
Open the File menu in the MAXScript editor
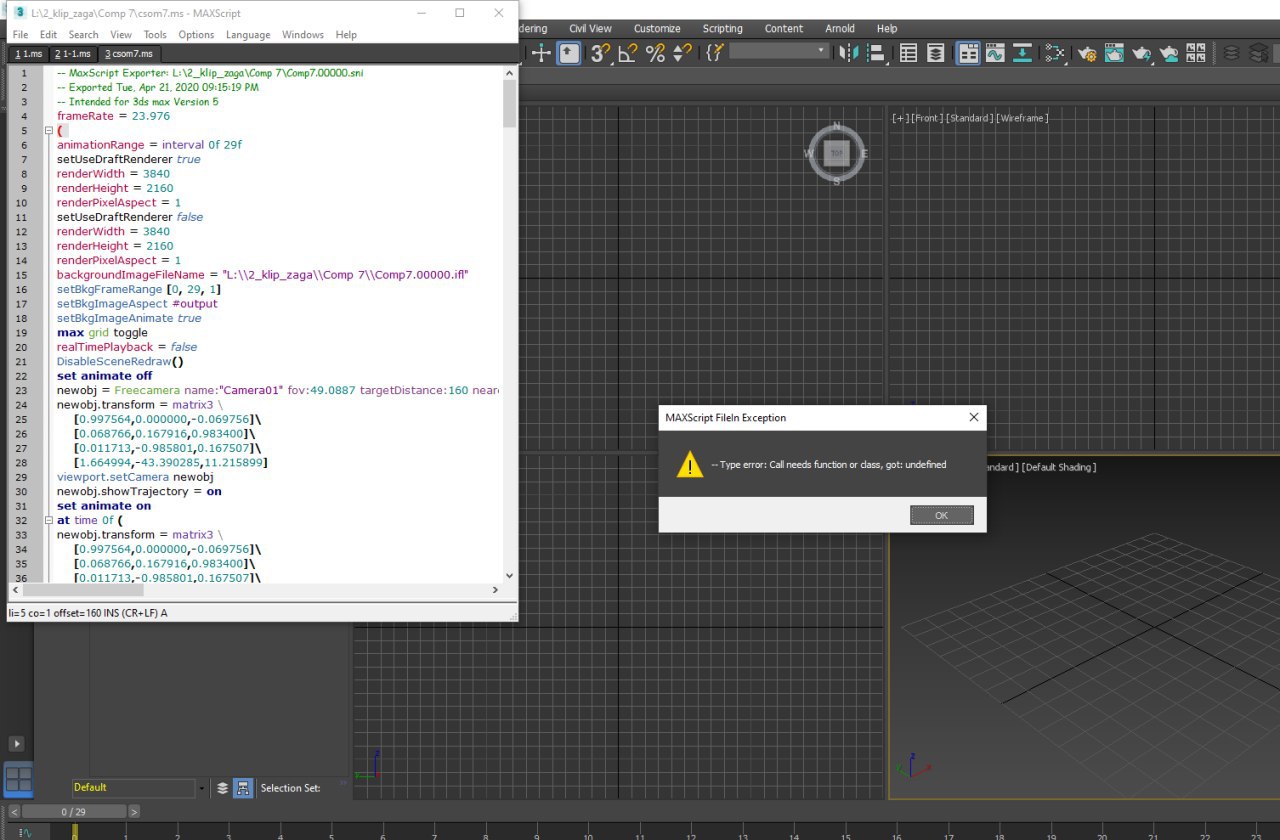click(20, 34)
